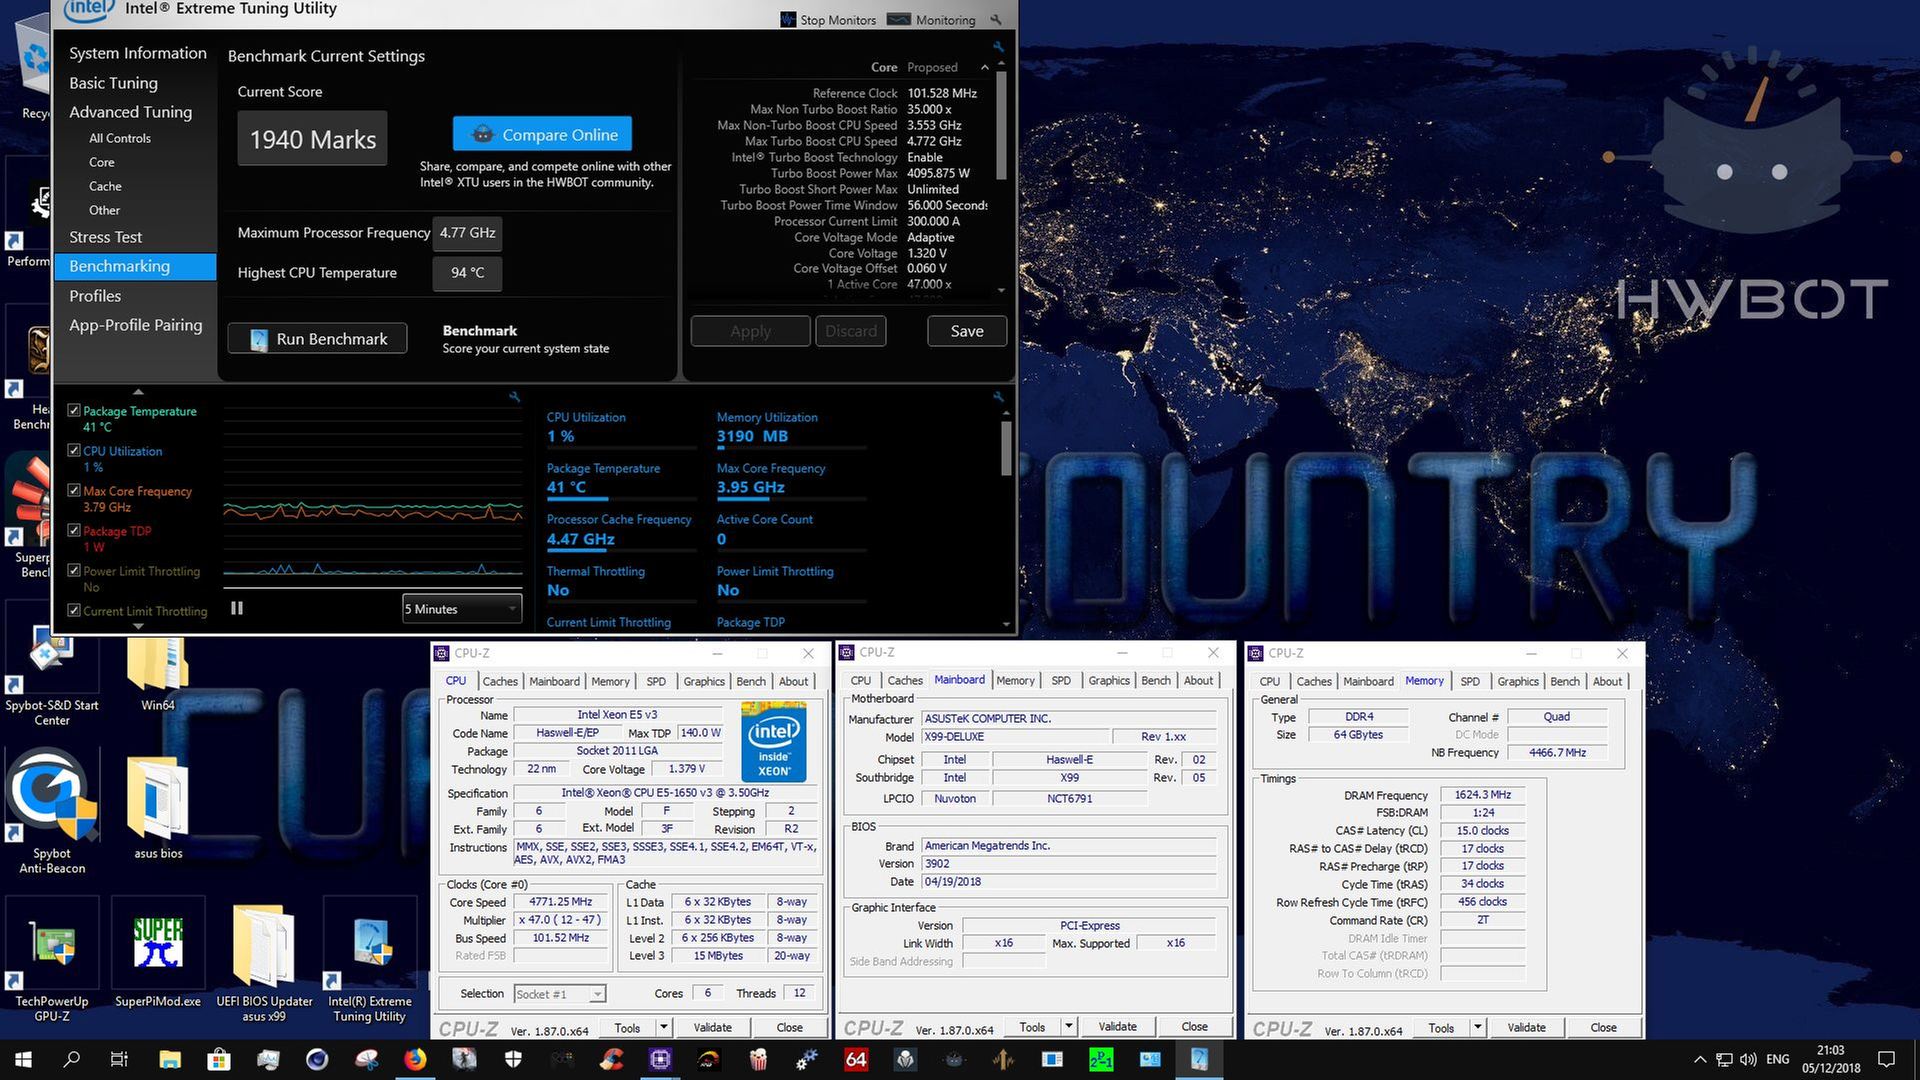Image resolution: width=1920 pixels, height=1080 pixels.
Task: Click Tools button in CPU-Z Mainboard window
Action: pos(1032,1027)
